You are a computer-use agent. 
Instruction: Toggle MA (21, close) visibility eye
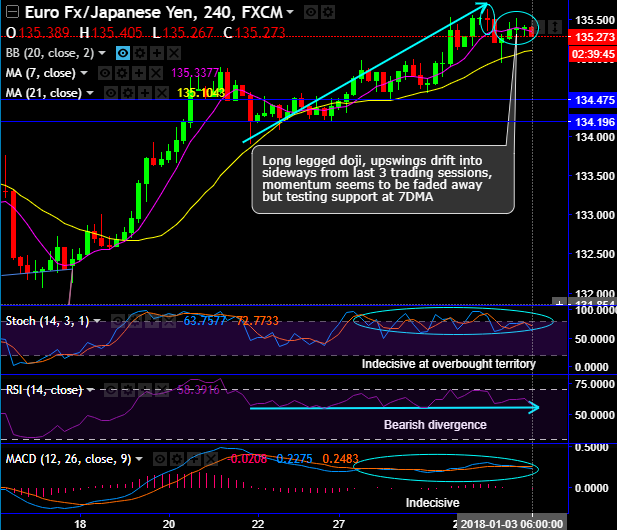pos(111,93)
